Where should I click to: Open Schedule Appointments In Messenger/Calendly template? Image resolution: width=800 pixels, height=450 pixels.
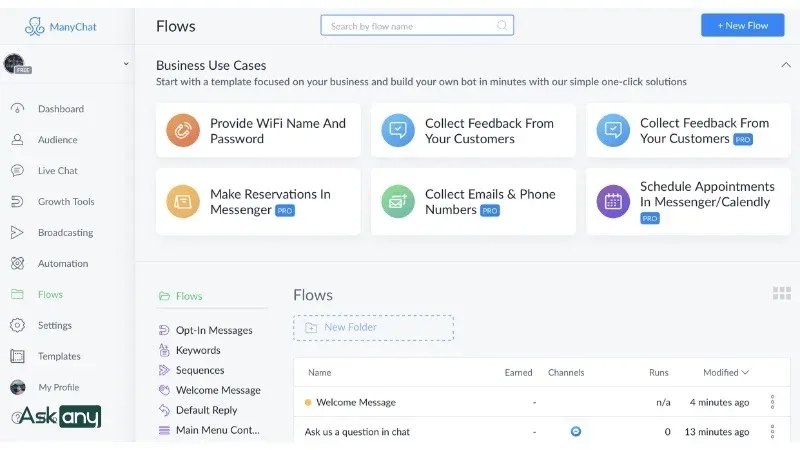tap(688, 202)
